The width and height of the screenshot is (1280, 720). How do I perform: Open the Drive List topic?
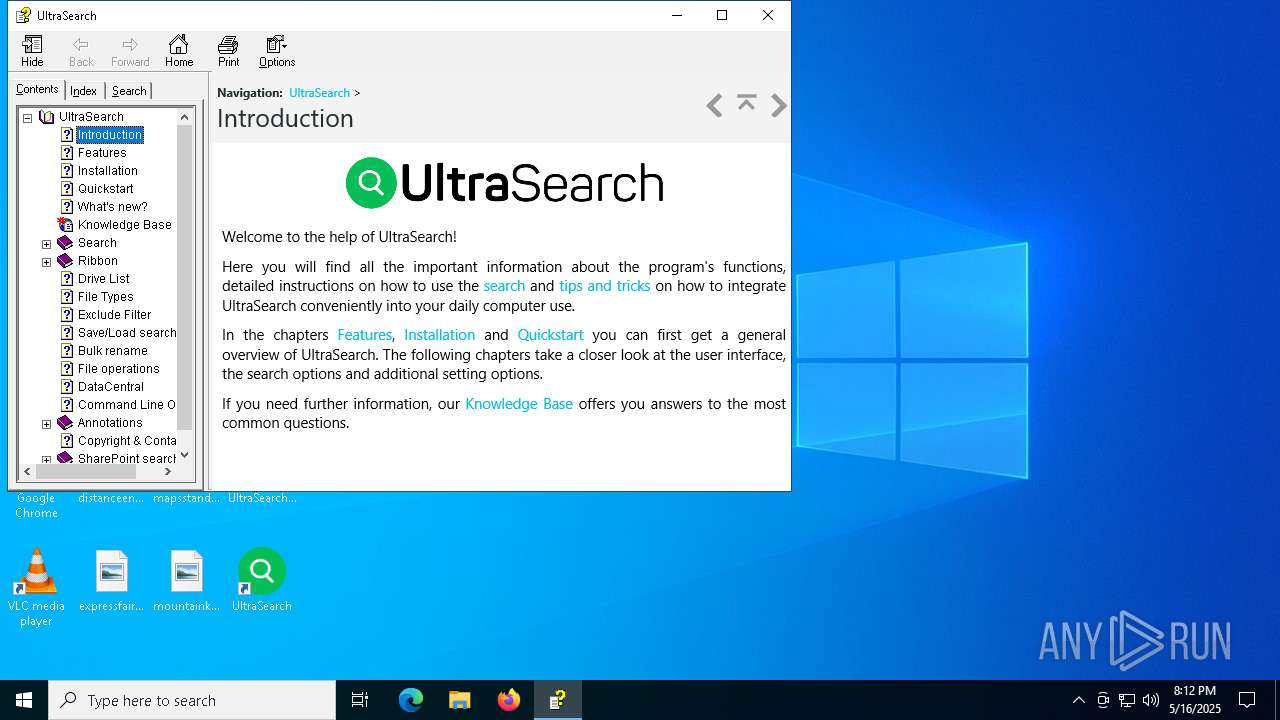click(104, 279)
